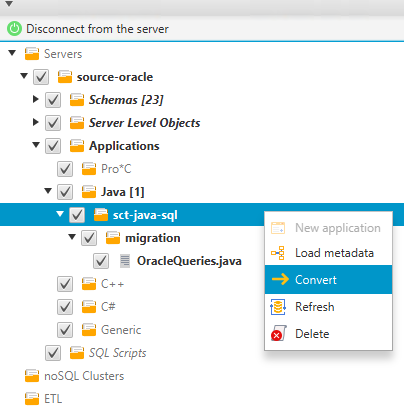Image resolution: width=404 pixels, height=418 pixels.
Task: Click the noSQL Clusters folder icon
Action: [x=32, y=376]
